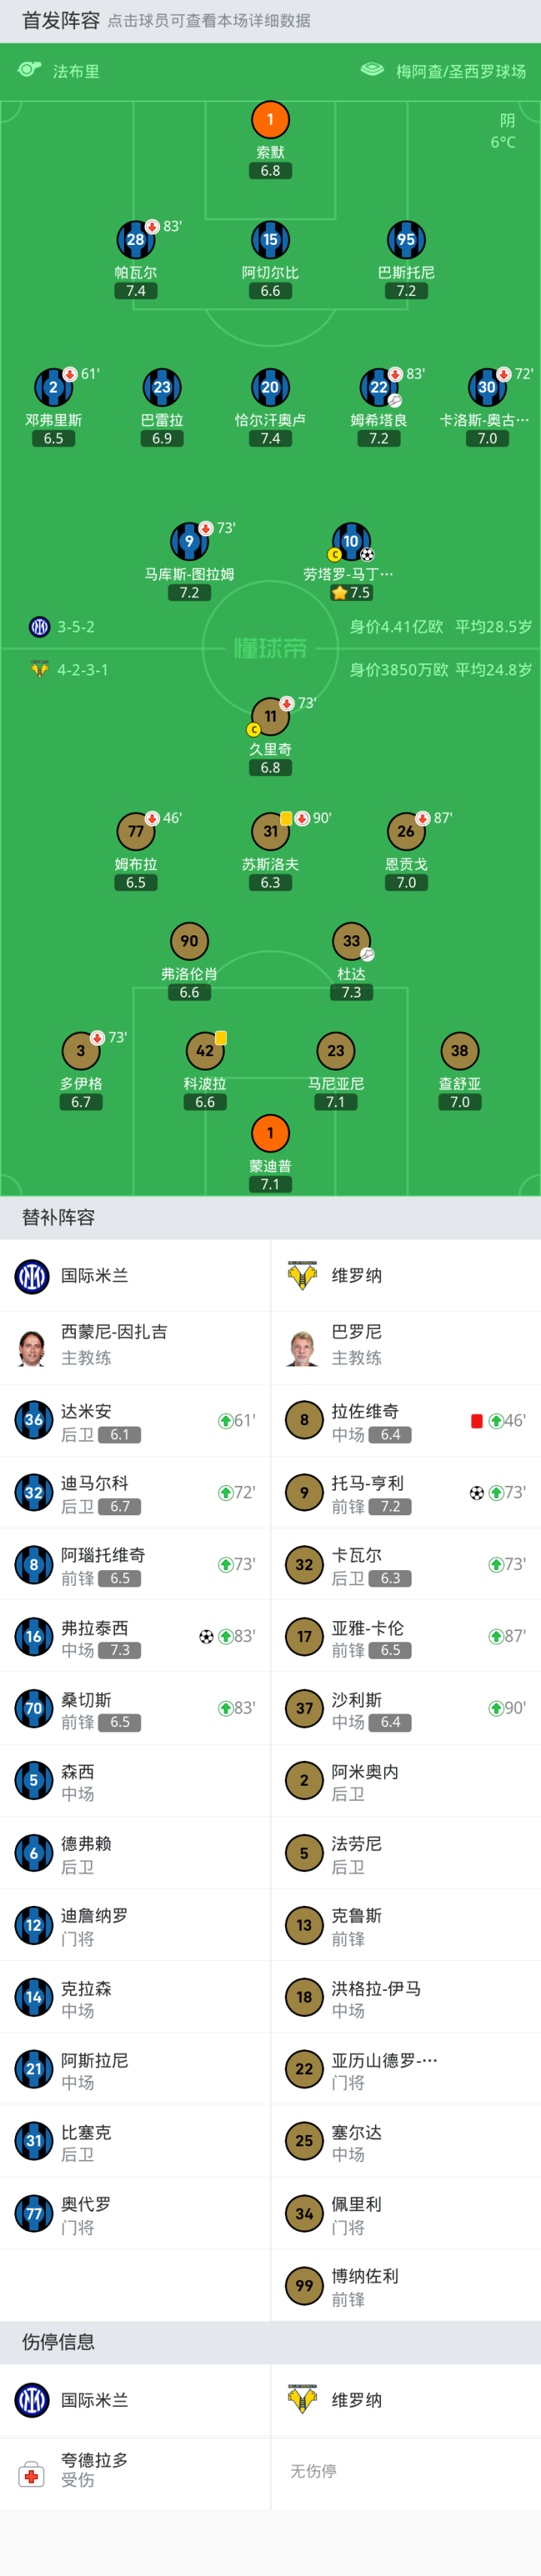The width and height of the screenshot is (541, 2576).
Task: Click Verona crest in substitutes header
Action: click(x=302, y=1275)
